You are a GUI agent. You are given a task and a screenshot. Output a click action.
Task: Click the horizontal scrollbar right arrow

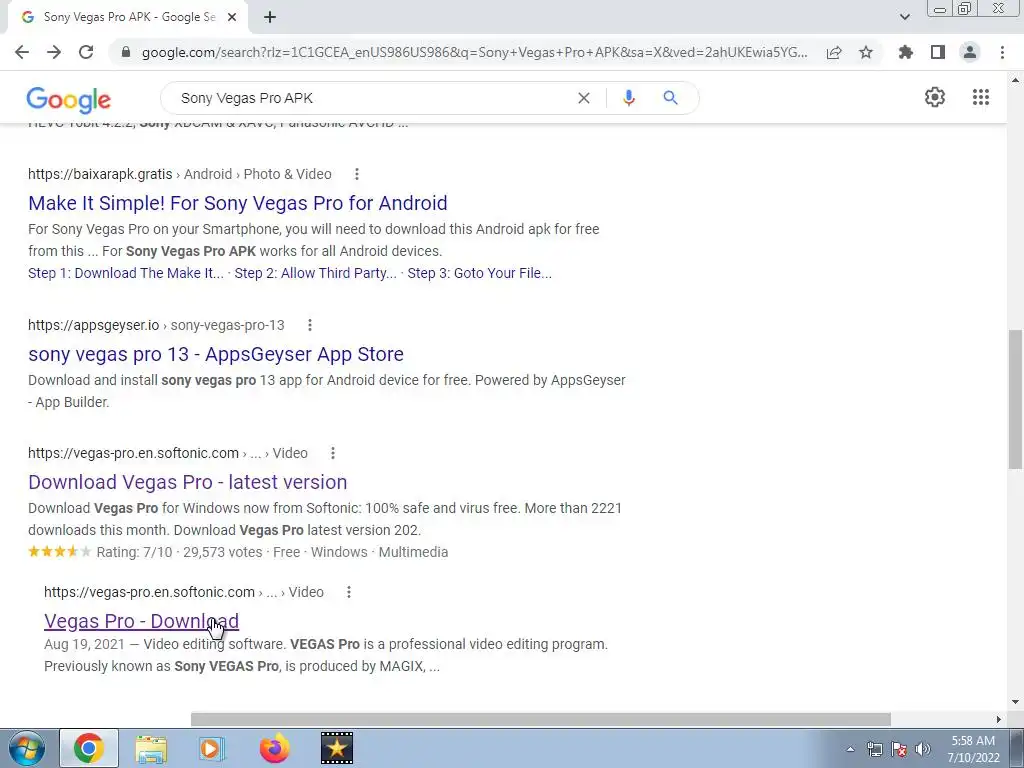(x=999, y=719)
